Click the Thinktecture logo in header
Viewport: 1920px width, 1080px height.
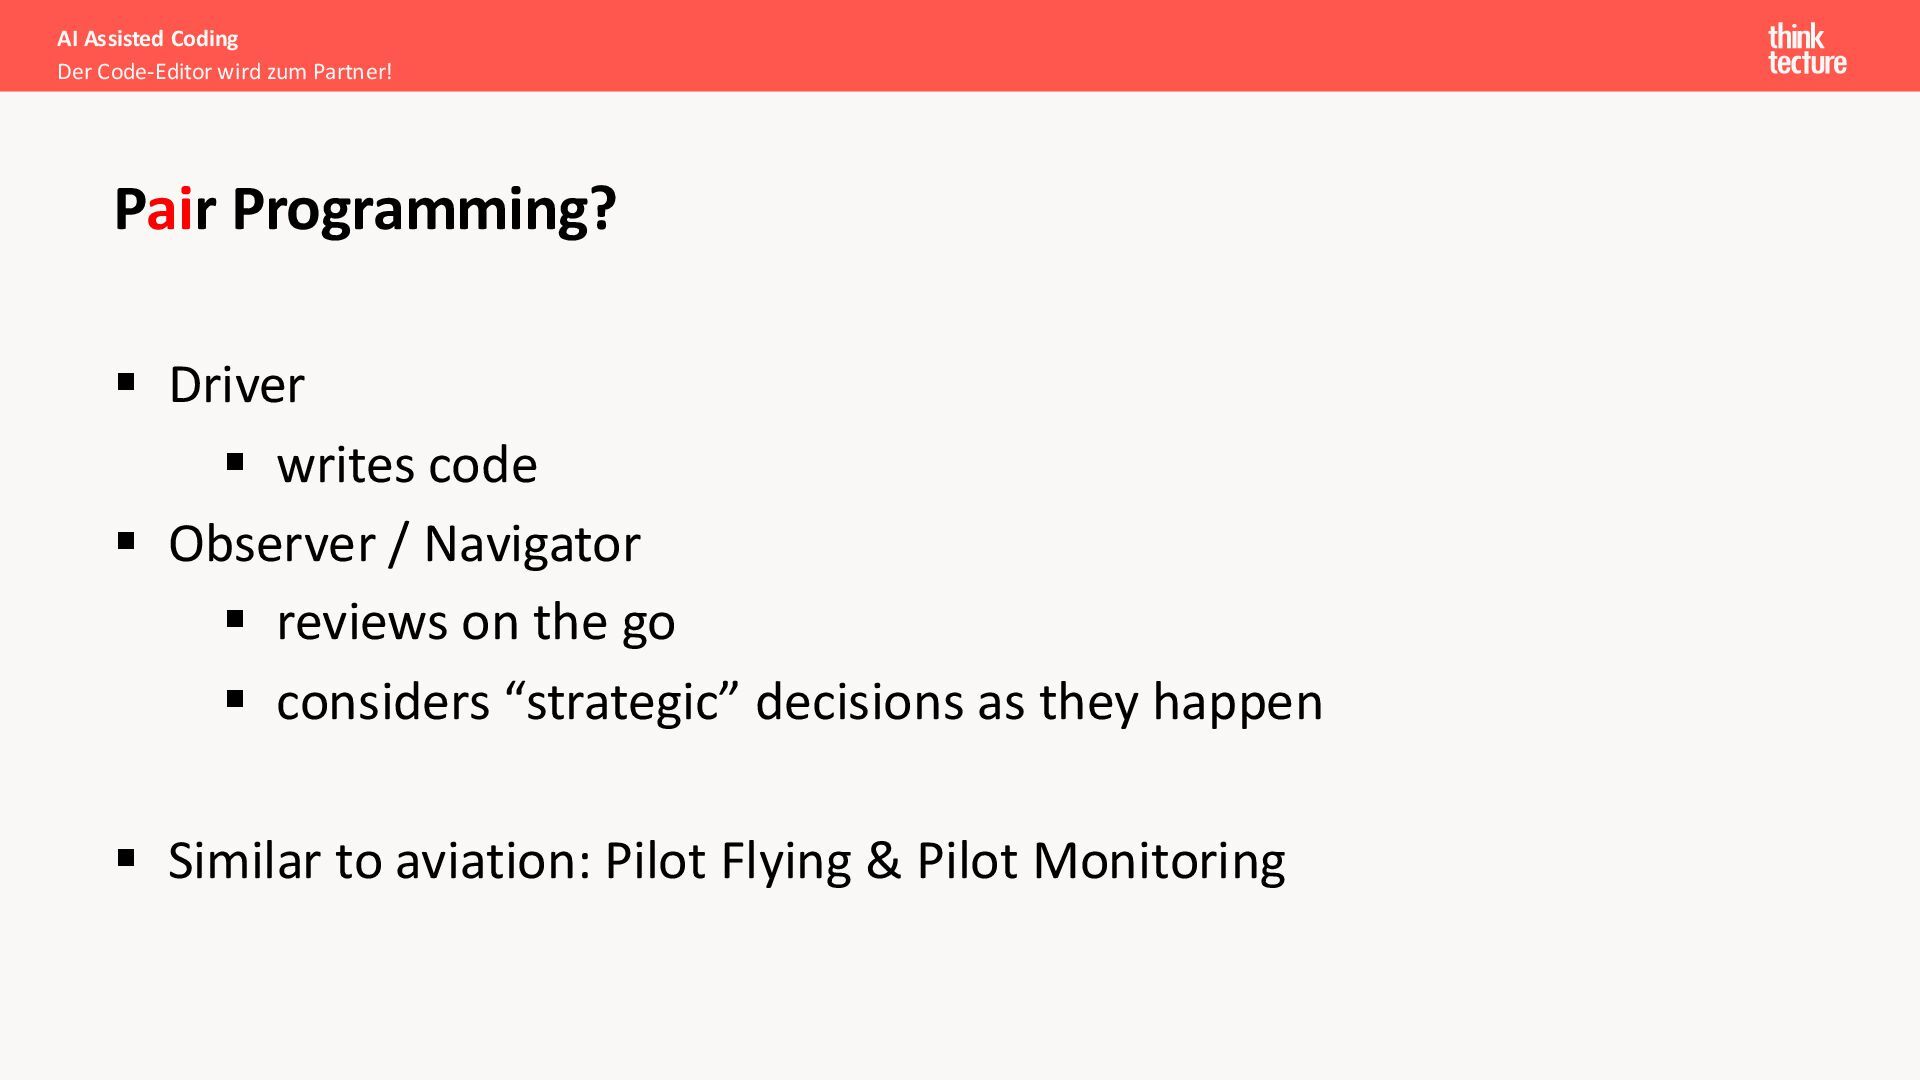1806,49
